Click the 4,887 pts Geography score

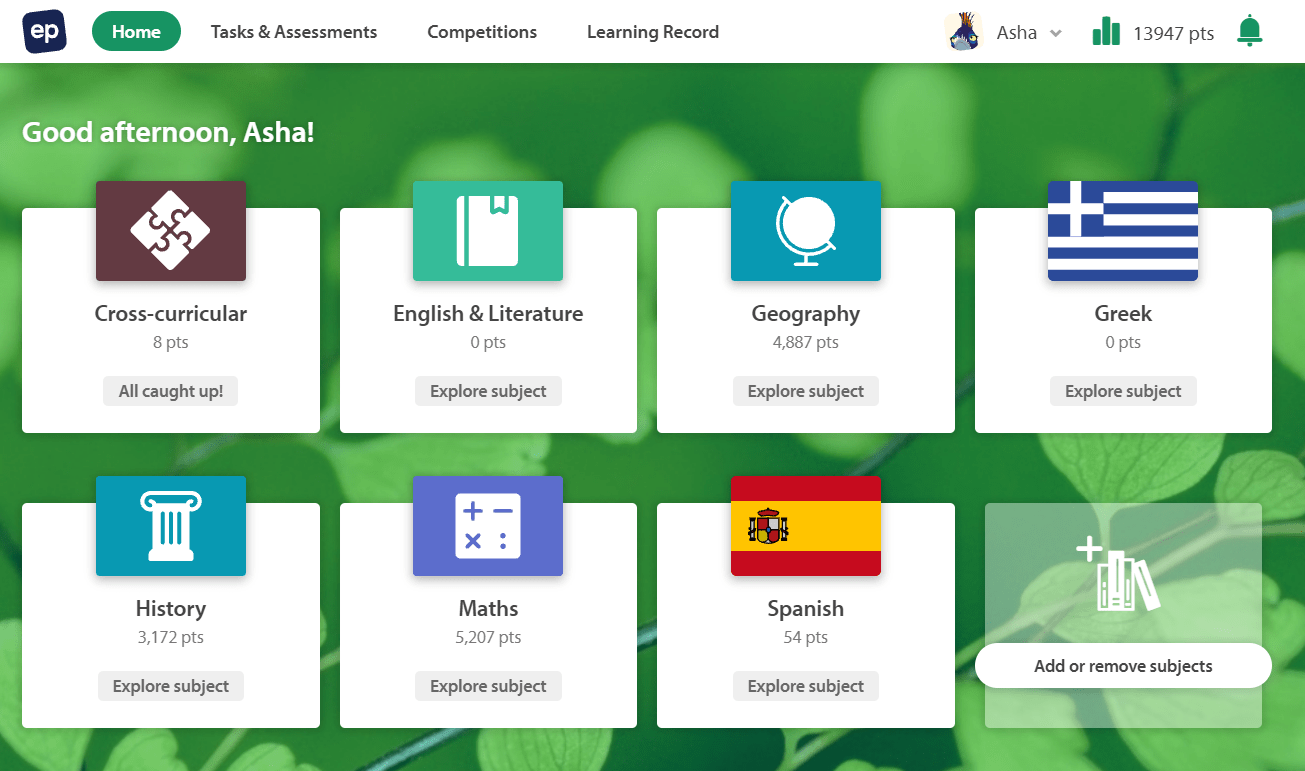pos(806,342)
